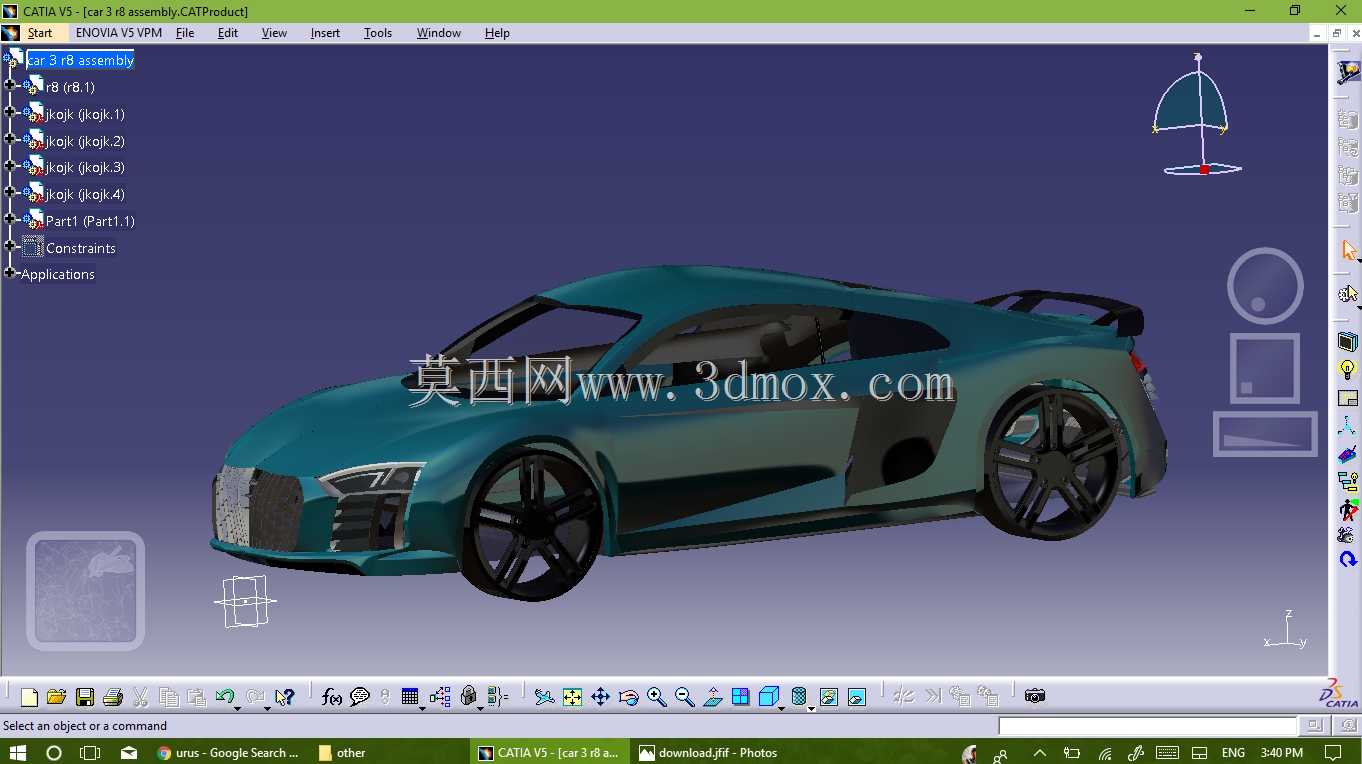Select the Rotate view tool
Screen dimensions: 1362x764
coord(628,697)
